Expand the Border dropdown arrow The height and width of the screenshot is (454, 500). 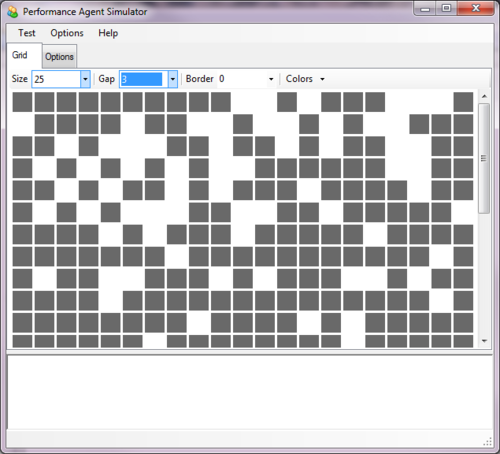click(271, 79)
